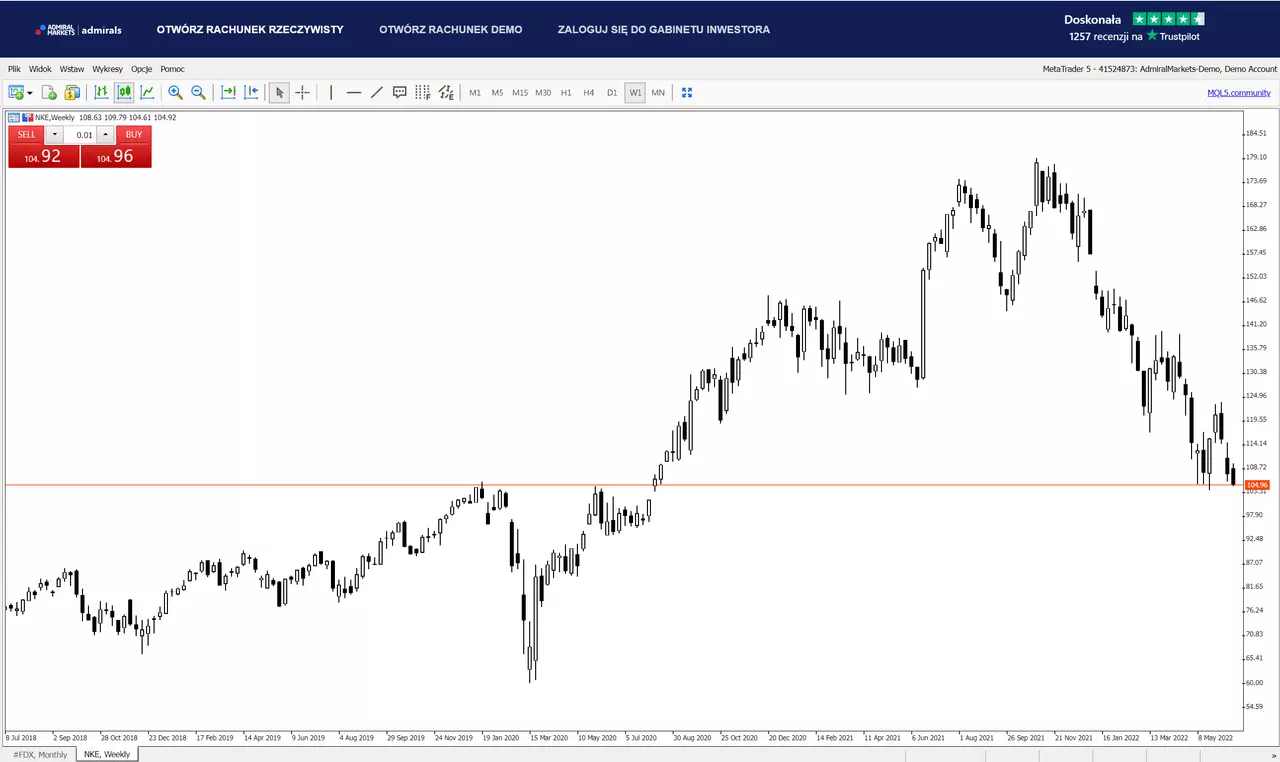Click the one-click trading panel icon
1280x762 pixels.
[14, 117]
